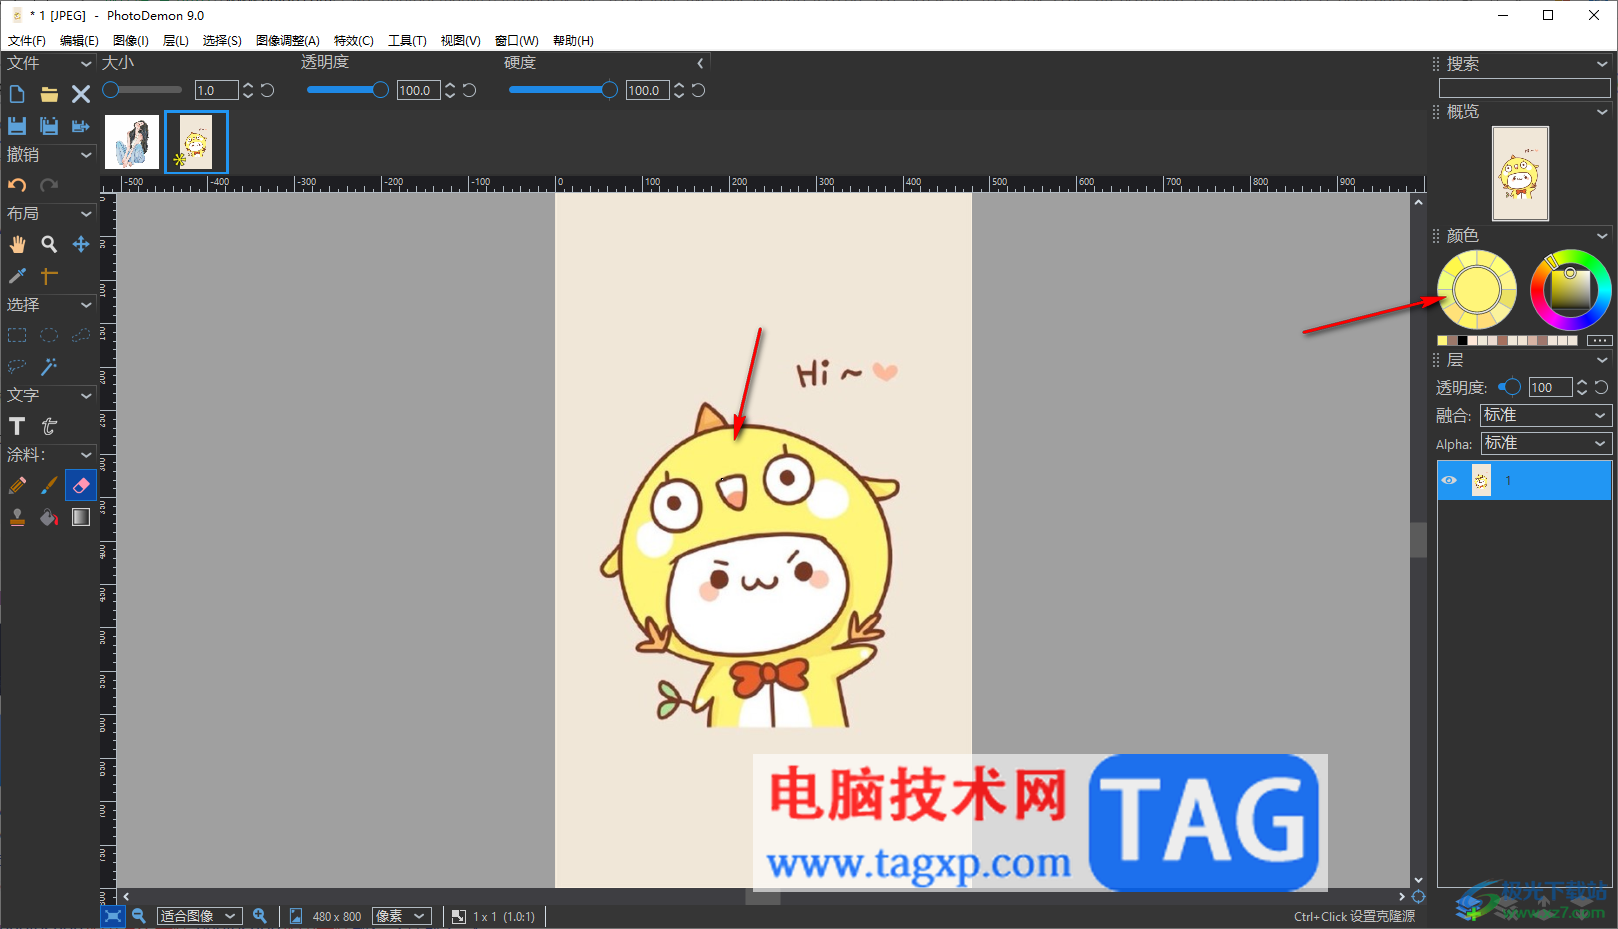This screenshot has width=1618, height=929.
Task: Collapse the 选择 tool section
Action: click(x=86, y=305)
